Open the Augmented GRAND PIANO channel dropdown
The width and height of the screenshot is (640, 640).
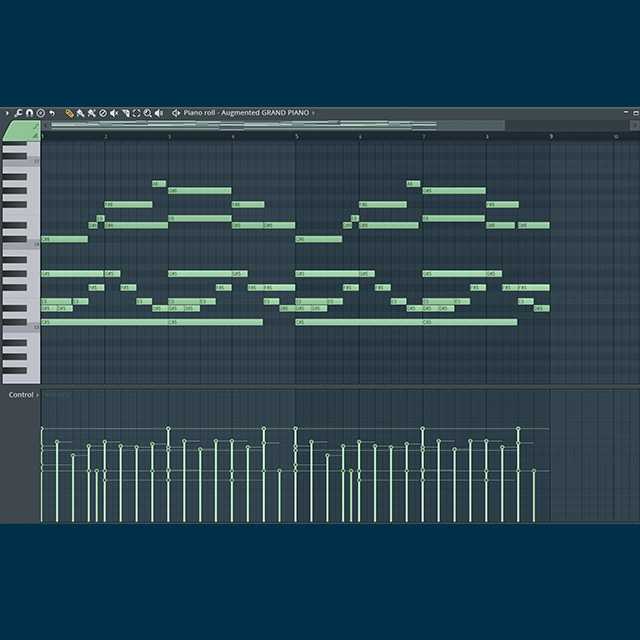click(x=313, y=113)
